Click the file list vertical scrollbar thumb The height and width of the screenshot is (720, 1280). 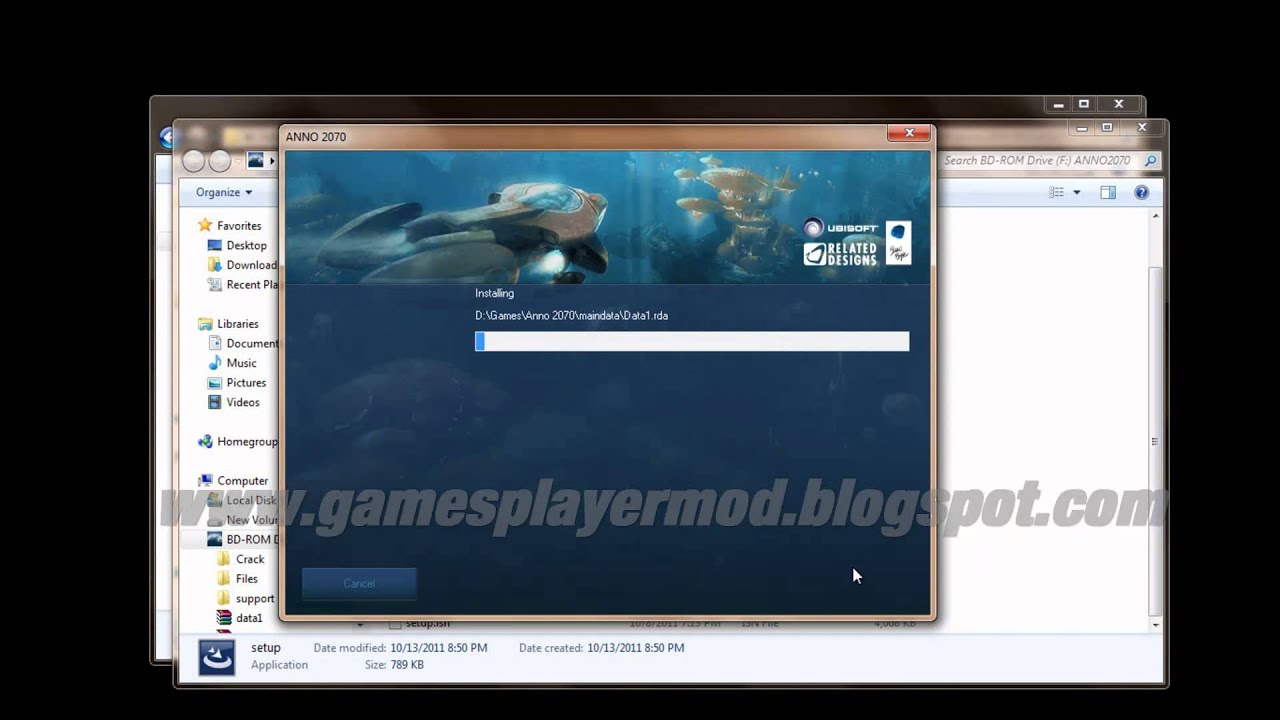click(x=1155, y=441)
